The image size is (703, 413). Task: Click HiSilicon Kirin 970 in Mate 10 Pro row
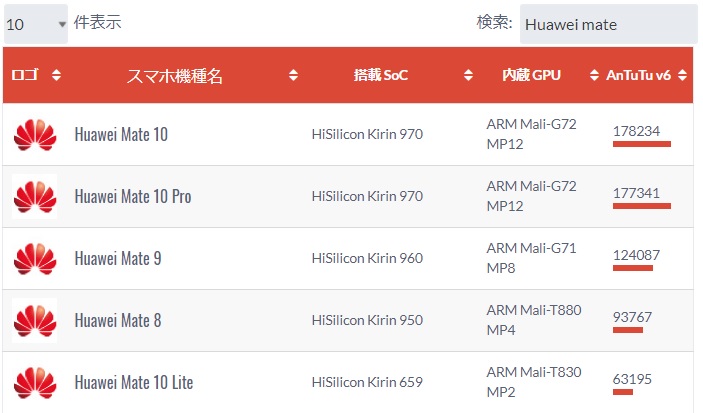click(x=367, y=196)
